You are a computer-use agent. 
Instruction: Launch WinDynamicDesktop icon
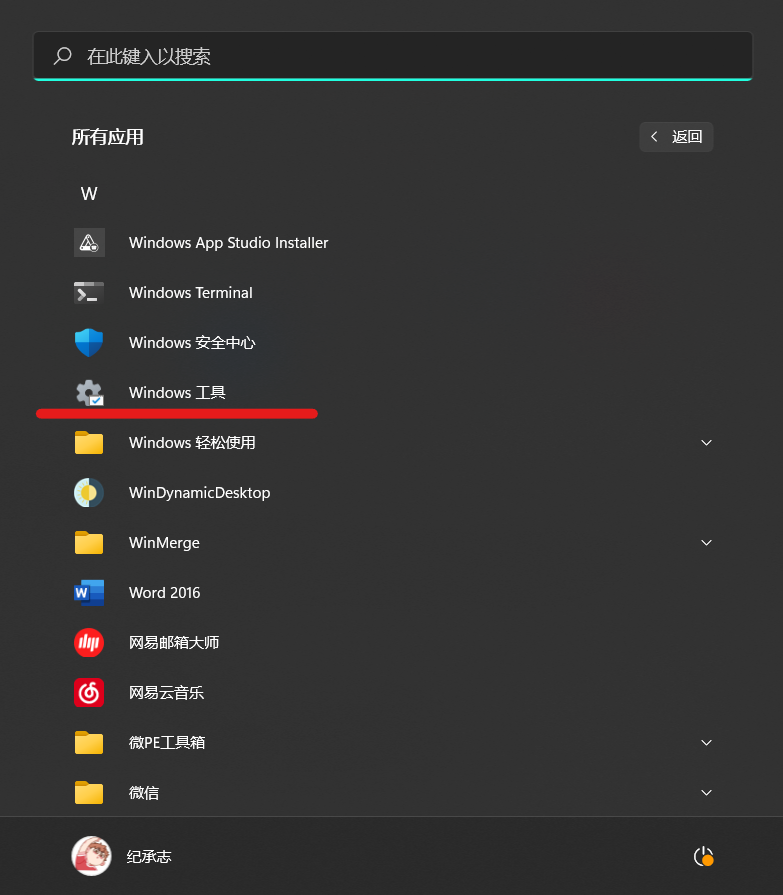pos(89,493)
